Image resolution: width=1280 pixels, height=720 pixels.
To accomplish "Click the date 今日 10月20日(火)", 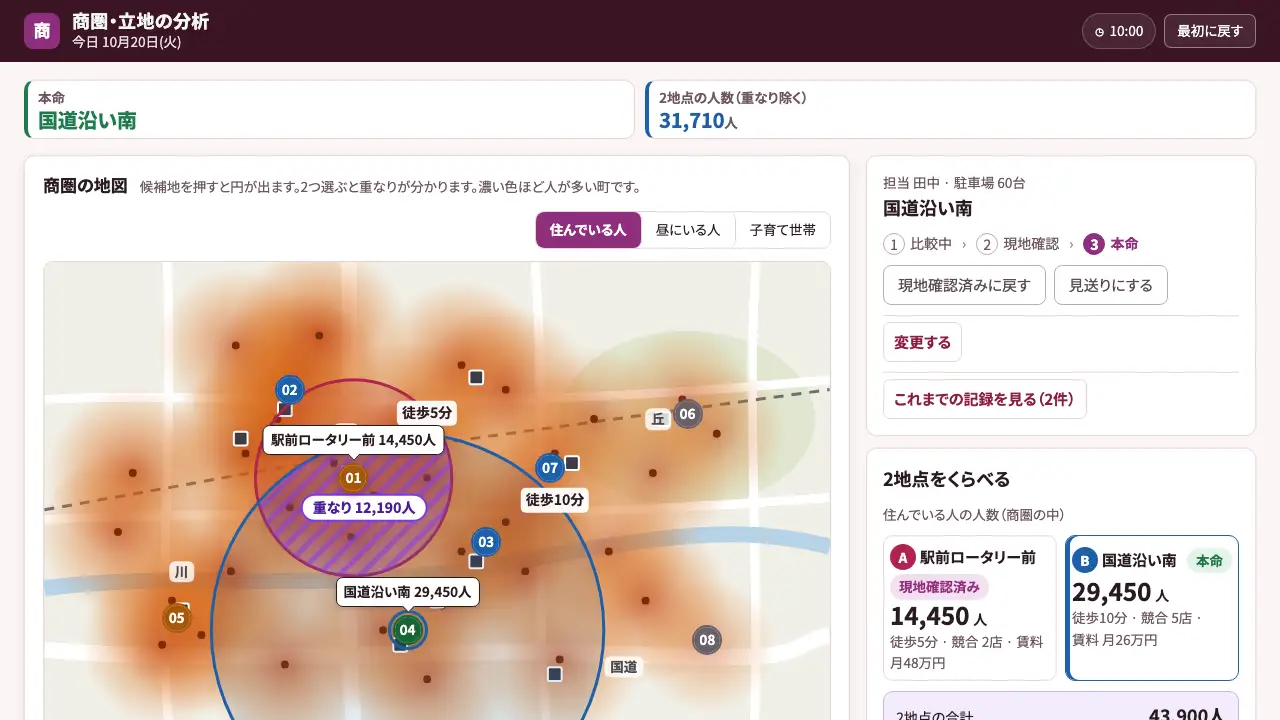I will coord(127,42).
